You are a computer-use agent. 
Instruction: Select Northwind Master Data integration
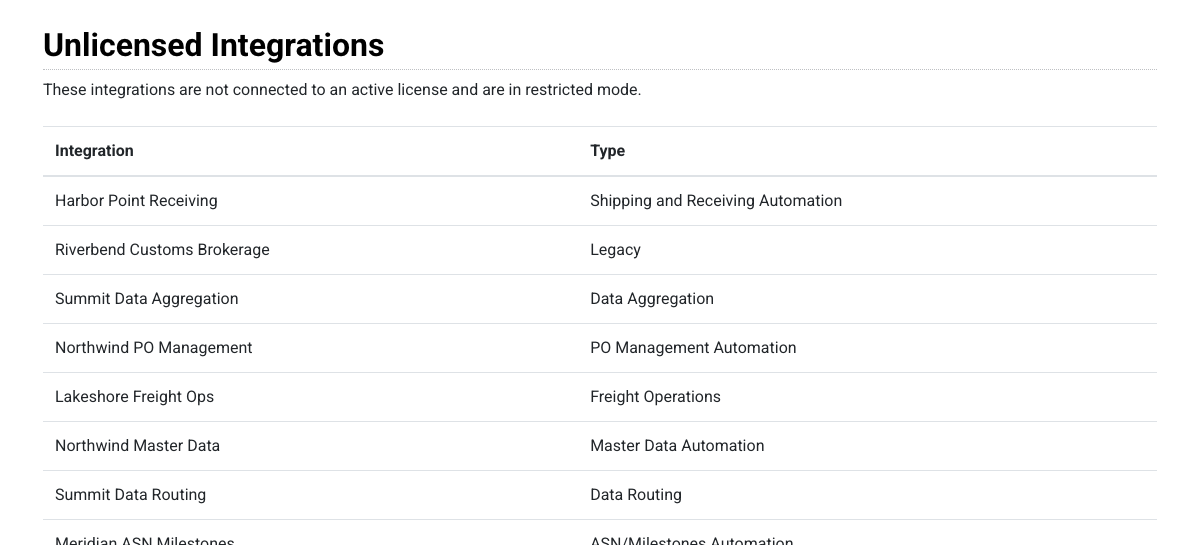[x=137, y=446]
